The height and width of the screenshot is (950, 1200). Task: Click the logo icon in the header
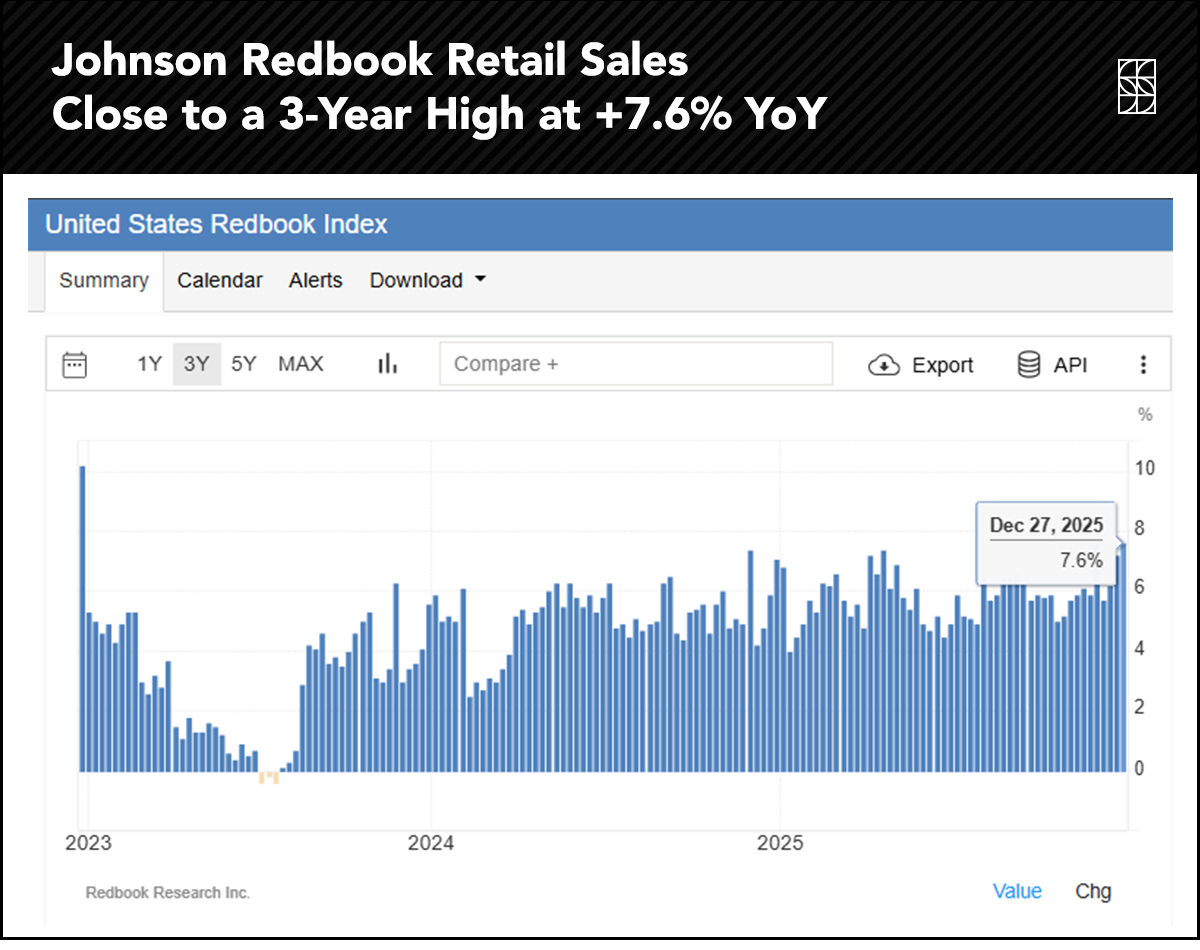(1137, 87)
